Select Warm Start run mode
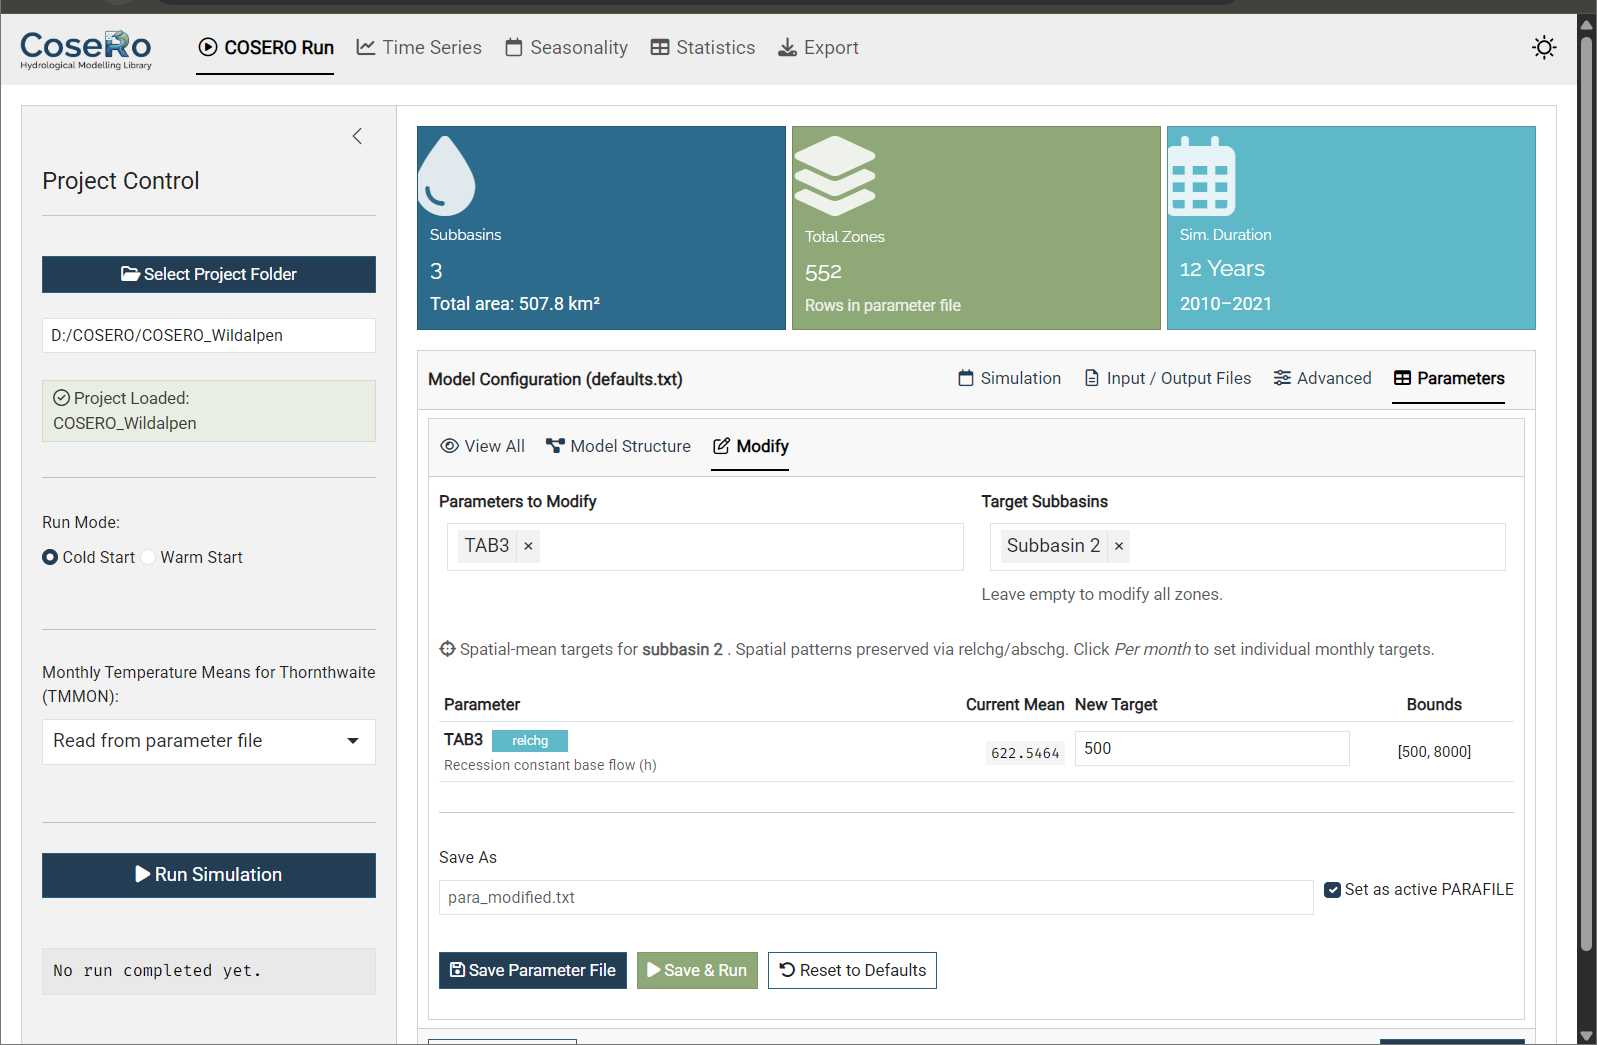 148,558
